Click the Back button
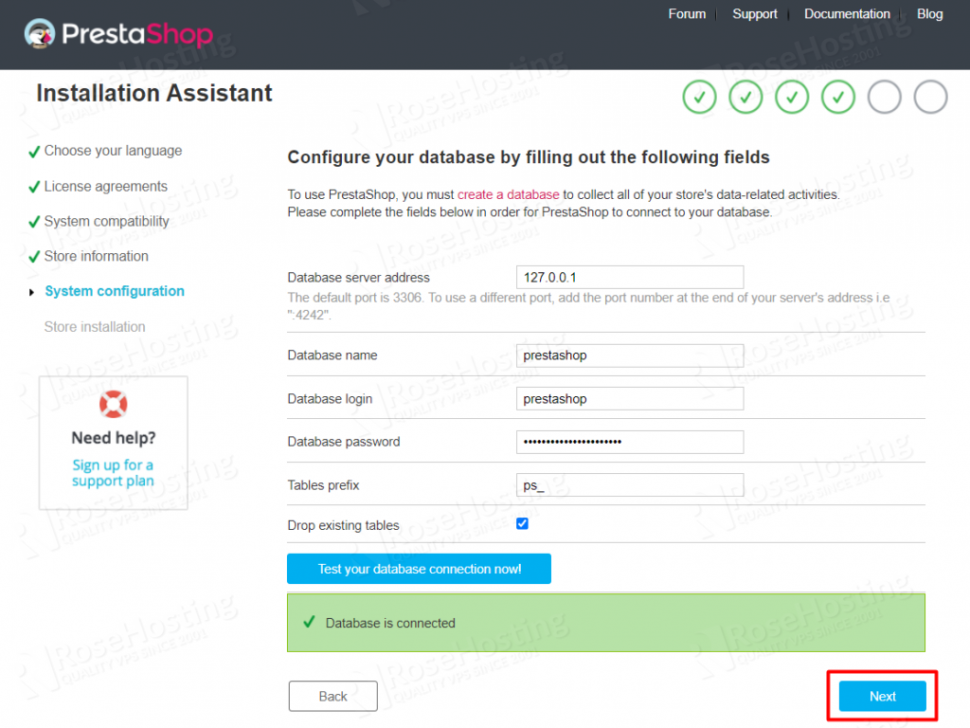Image resolution: width=970 pixels, height=728 pixels. pyautogui.click(x=333, y=696)
